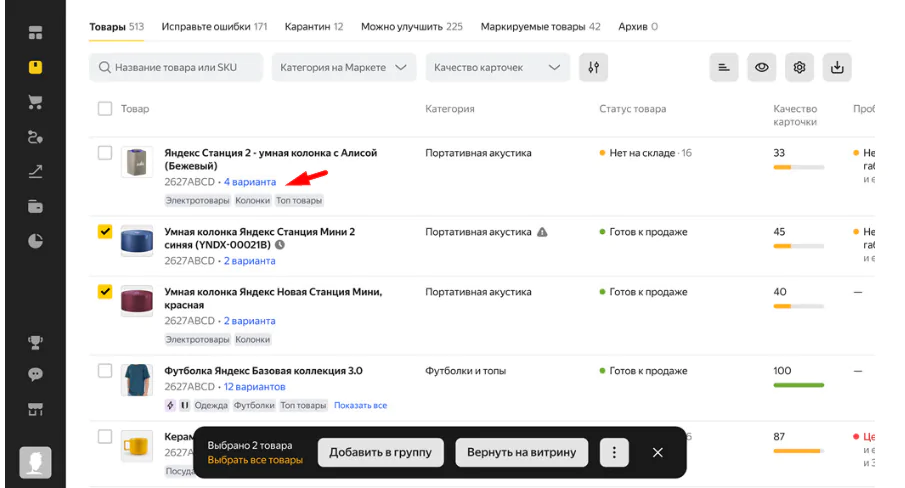Open the settings gear button
This screenshot has height=488, width=905.
pyautogui.click(x=799, y=67)
